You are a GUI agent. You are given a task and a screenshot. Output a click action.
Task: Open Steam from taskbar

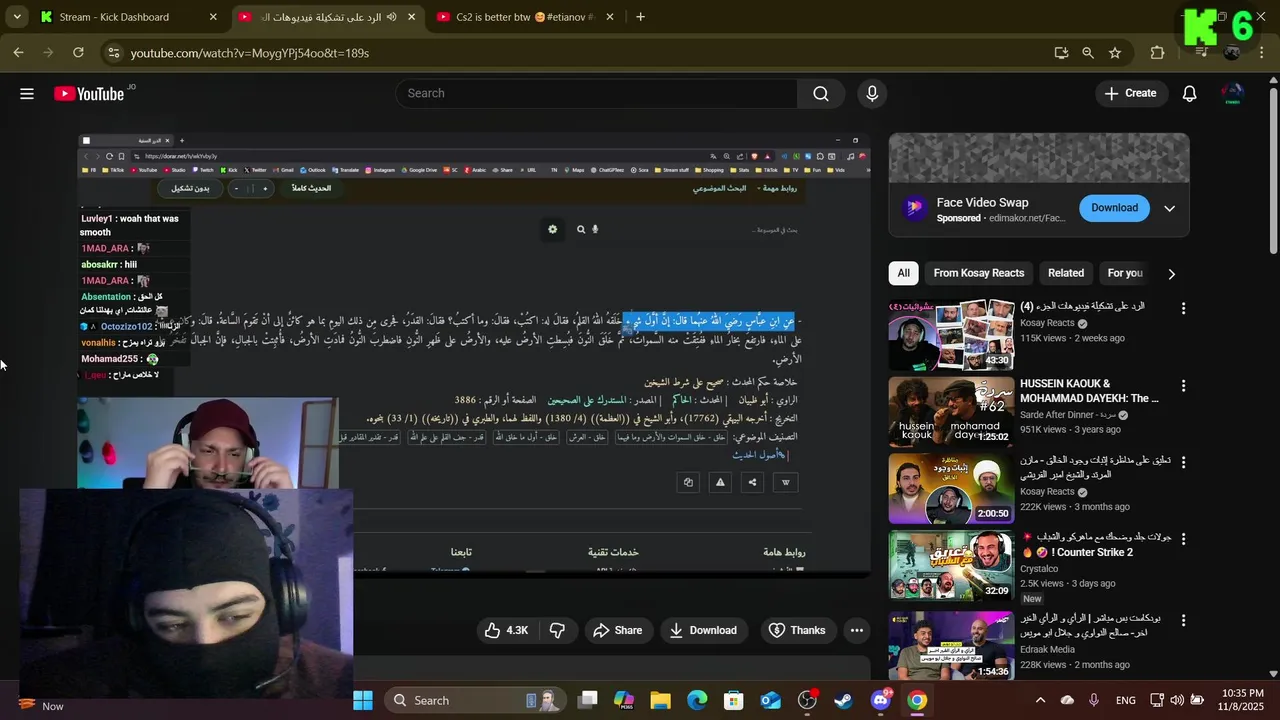(844, 700)
